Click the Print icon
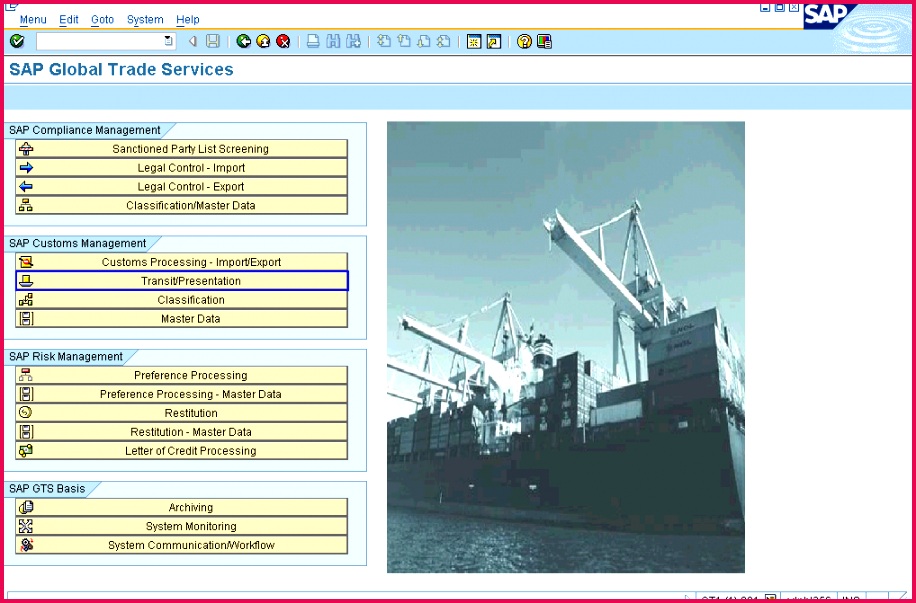The image size is (916, 603). point(314,41)
